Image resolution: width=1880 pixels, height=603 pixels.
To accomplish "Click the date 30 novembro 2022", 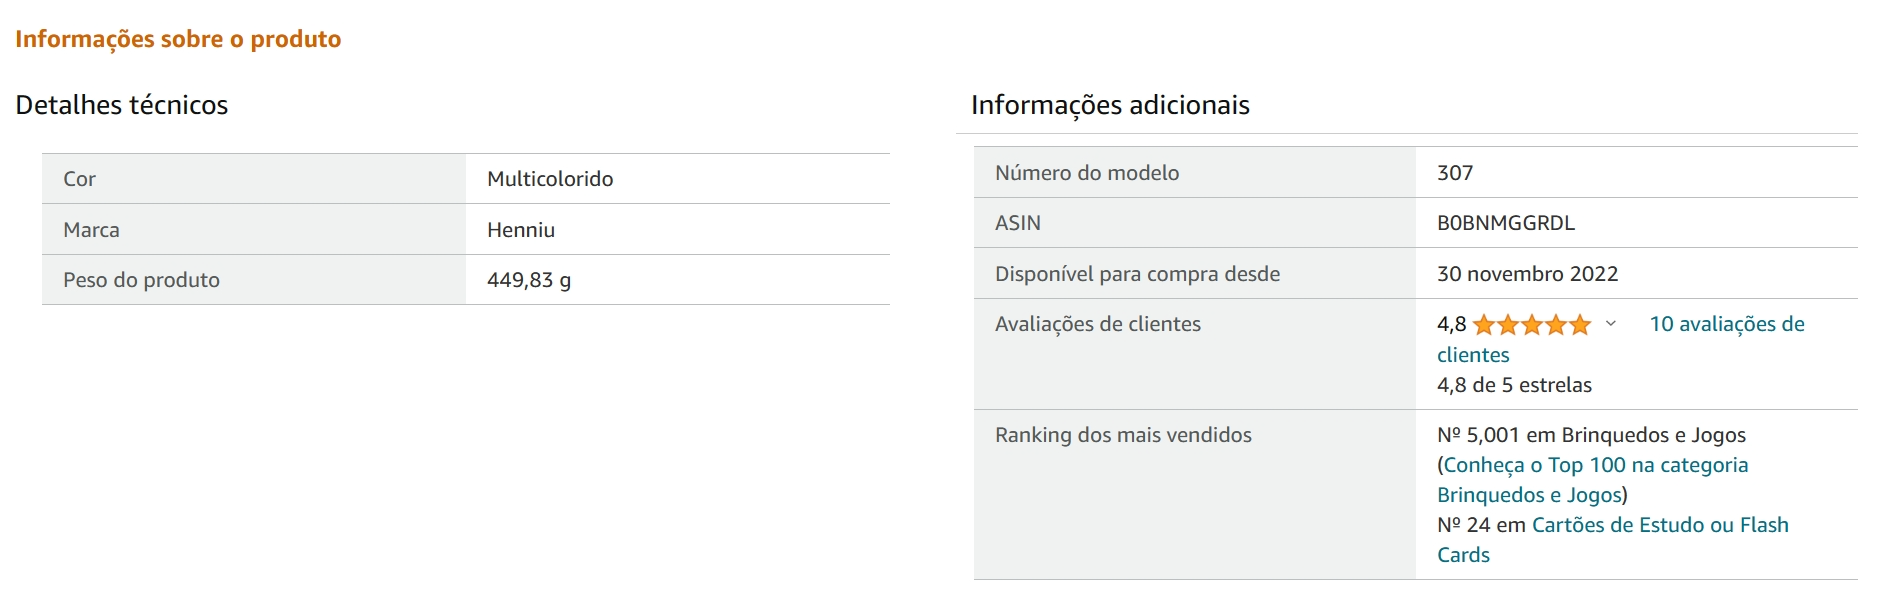I will tap(1527, 274).
